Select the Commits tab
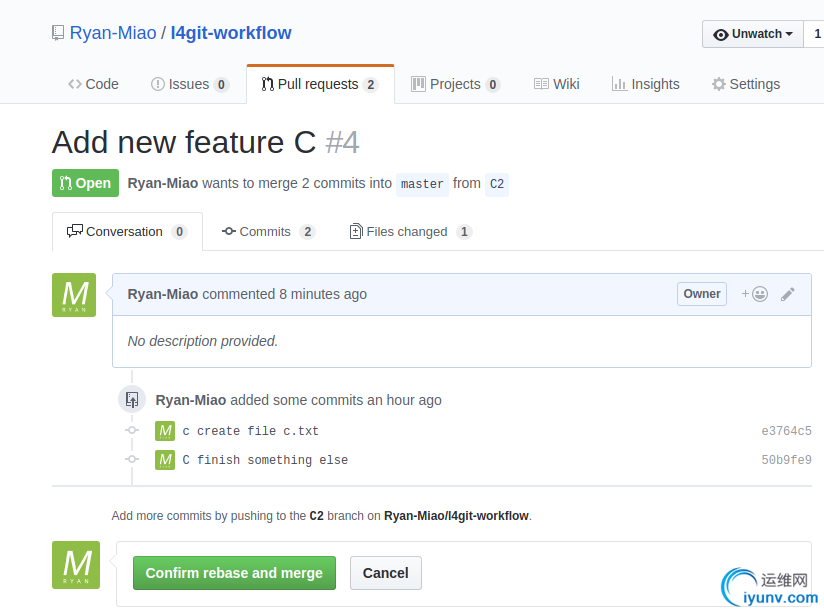Screen dimensions: 824x614 coord(268,232)
